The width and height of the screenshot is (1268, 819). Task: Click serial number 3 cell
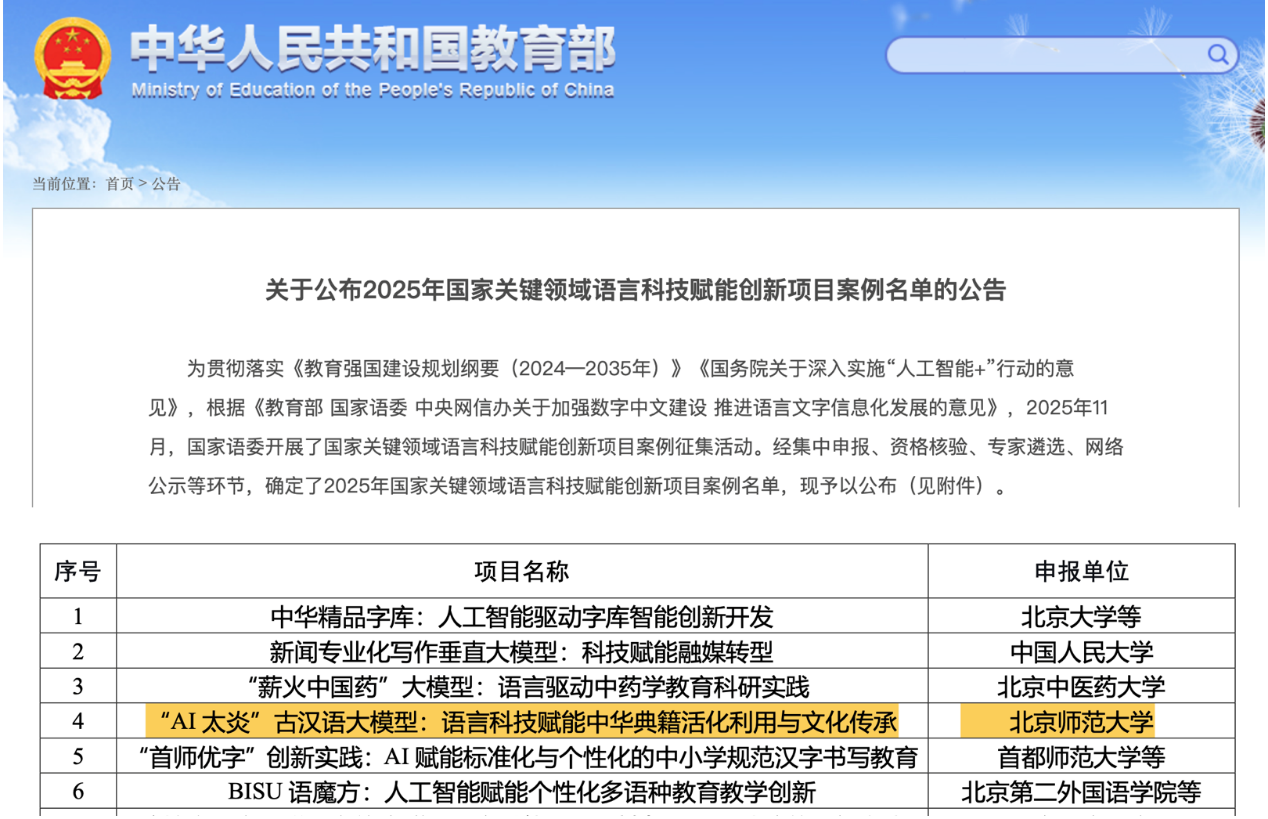click(78, 687)
